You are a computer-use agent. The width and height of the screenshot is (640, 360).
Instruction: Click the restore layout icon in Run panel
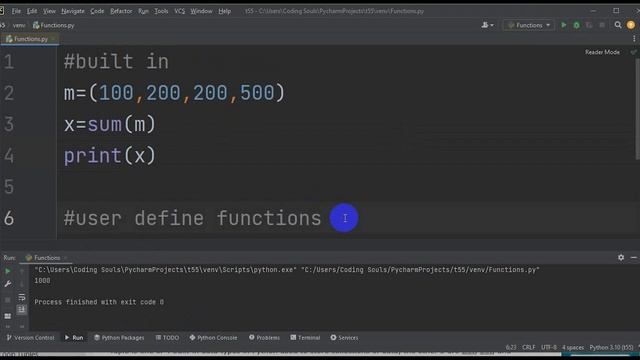click(8, 316)
